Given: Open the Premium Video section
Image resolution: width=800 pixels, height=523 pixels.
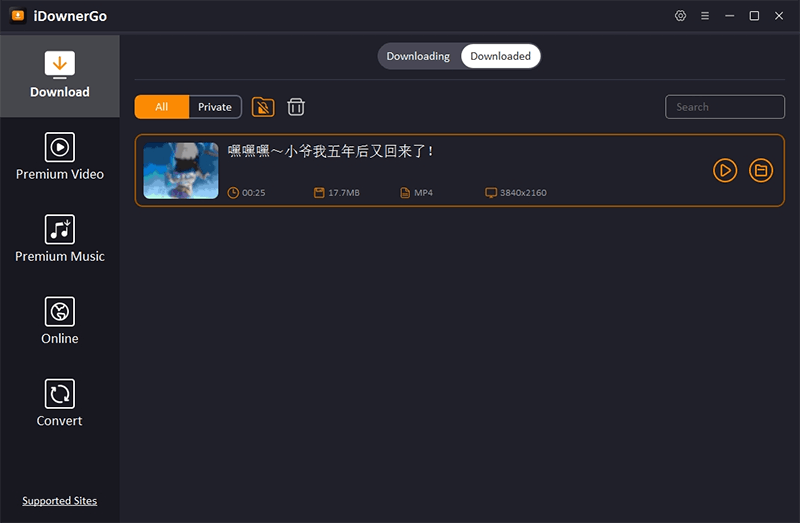Looking at the screenshot, I should [60, 157].
